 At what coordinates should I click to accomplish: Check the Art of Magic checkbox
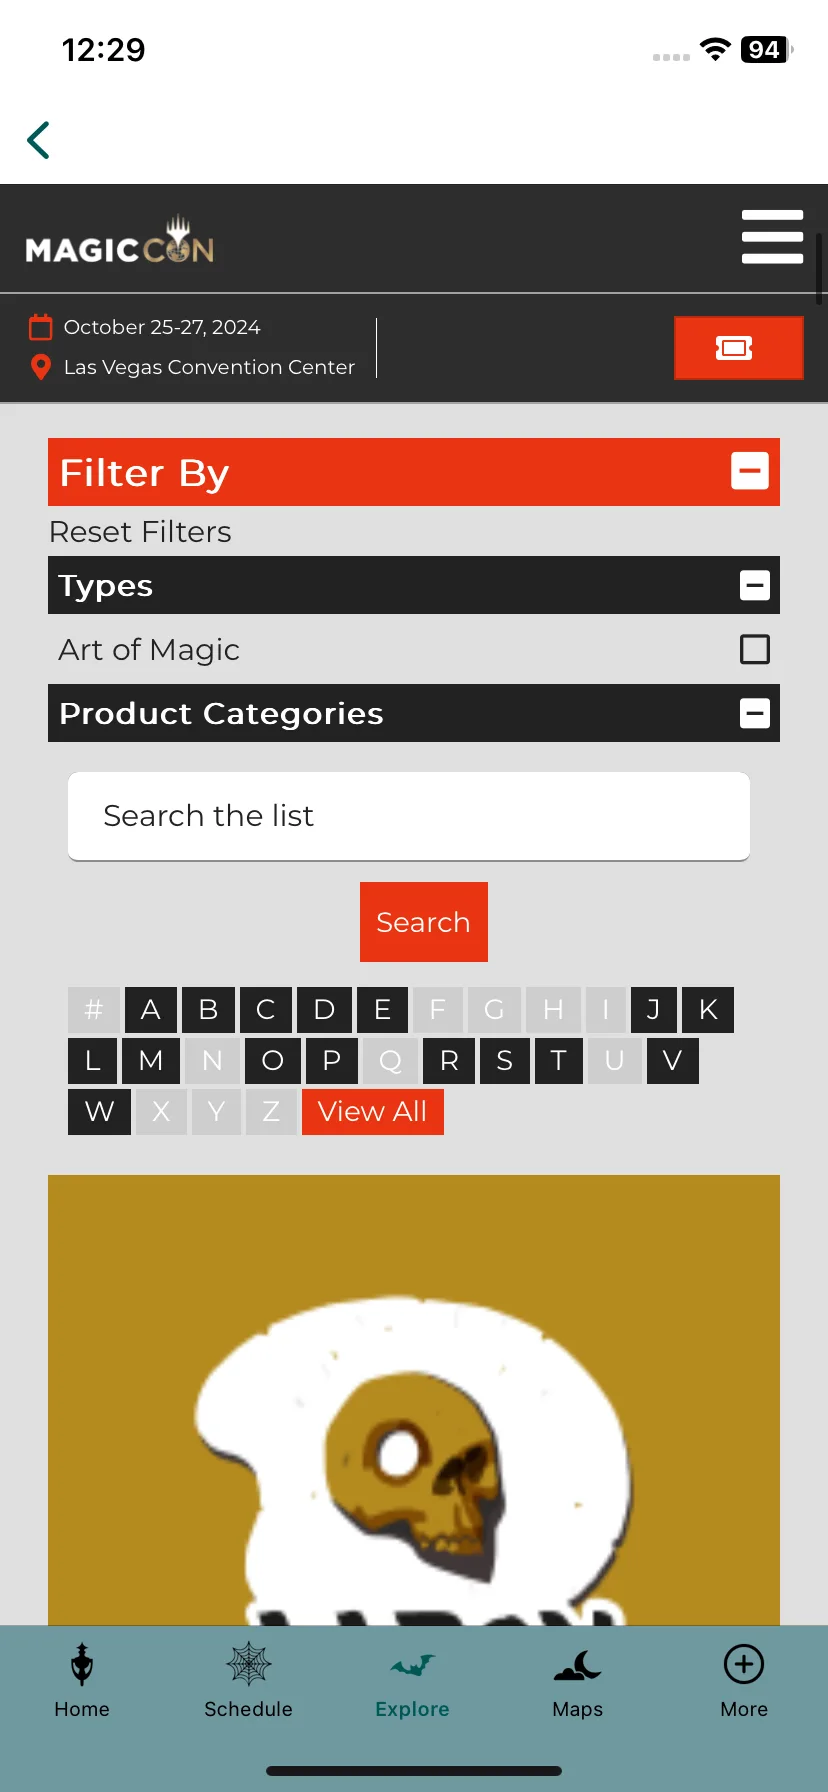[755, 650]
